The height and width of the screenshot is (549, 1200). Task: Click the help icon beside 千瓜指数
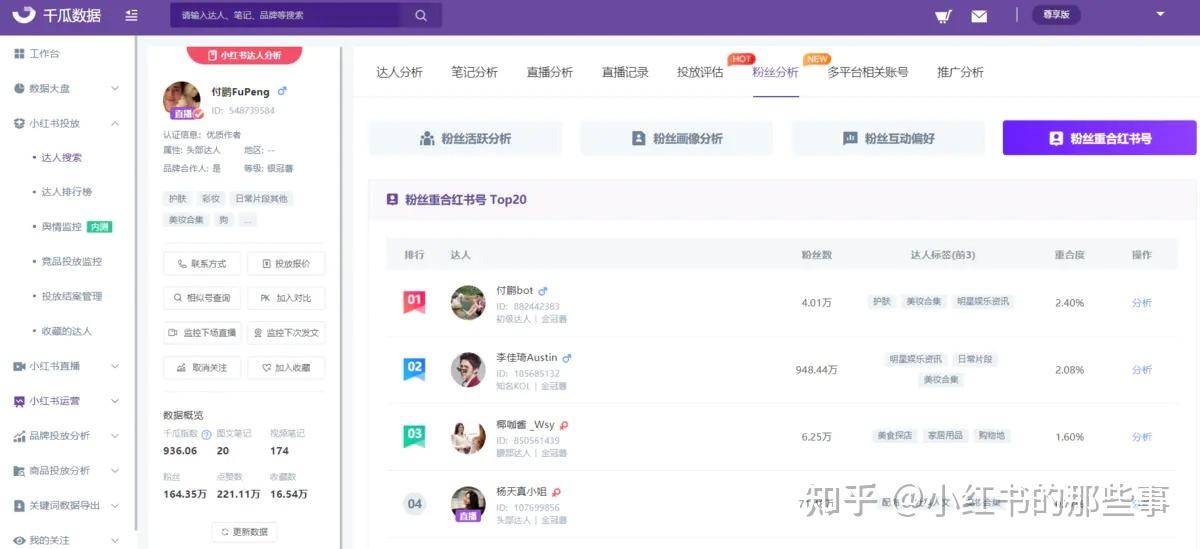(x=206, y=435)
